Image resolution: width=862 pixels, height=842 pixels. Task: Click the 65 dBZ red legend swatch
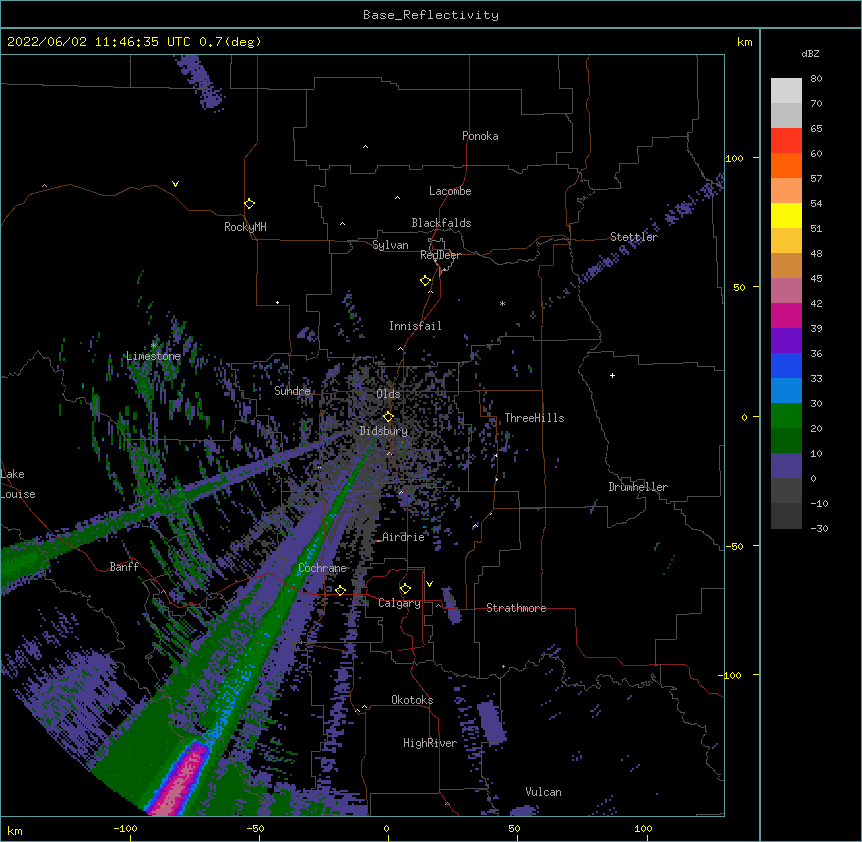[786, 140]
